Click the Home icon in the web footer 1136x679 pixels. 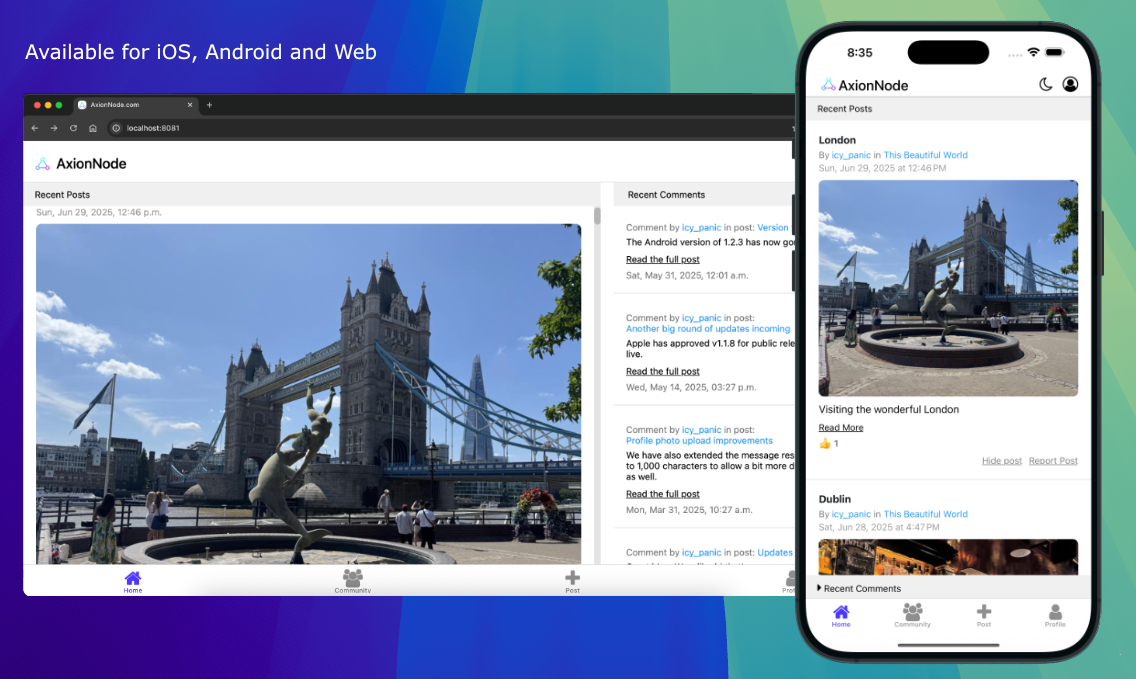coord(133,578)
